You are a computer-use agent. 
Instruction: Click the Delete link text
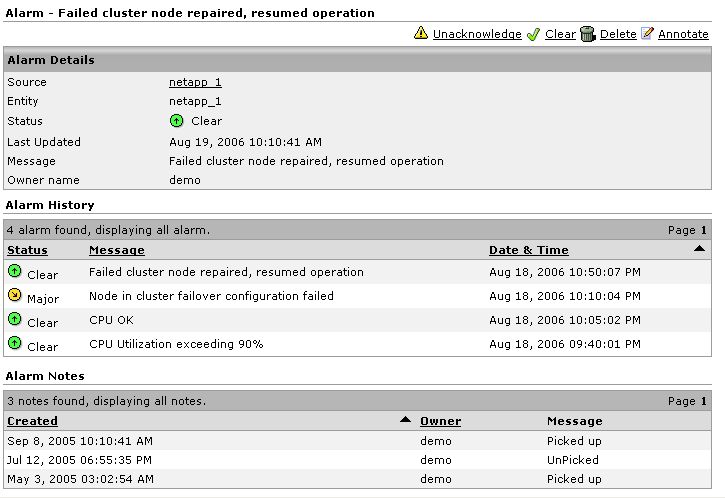(x=618, y=34)
